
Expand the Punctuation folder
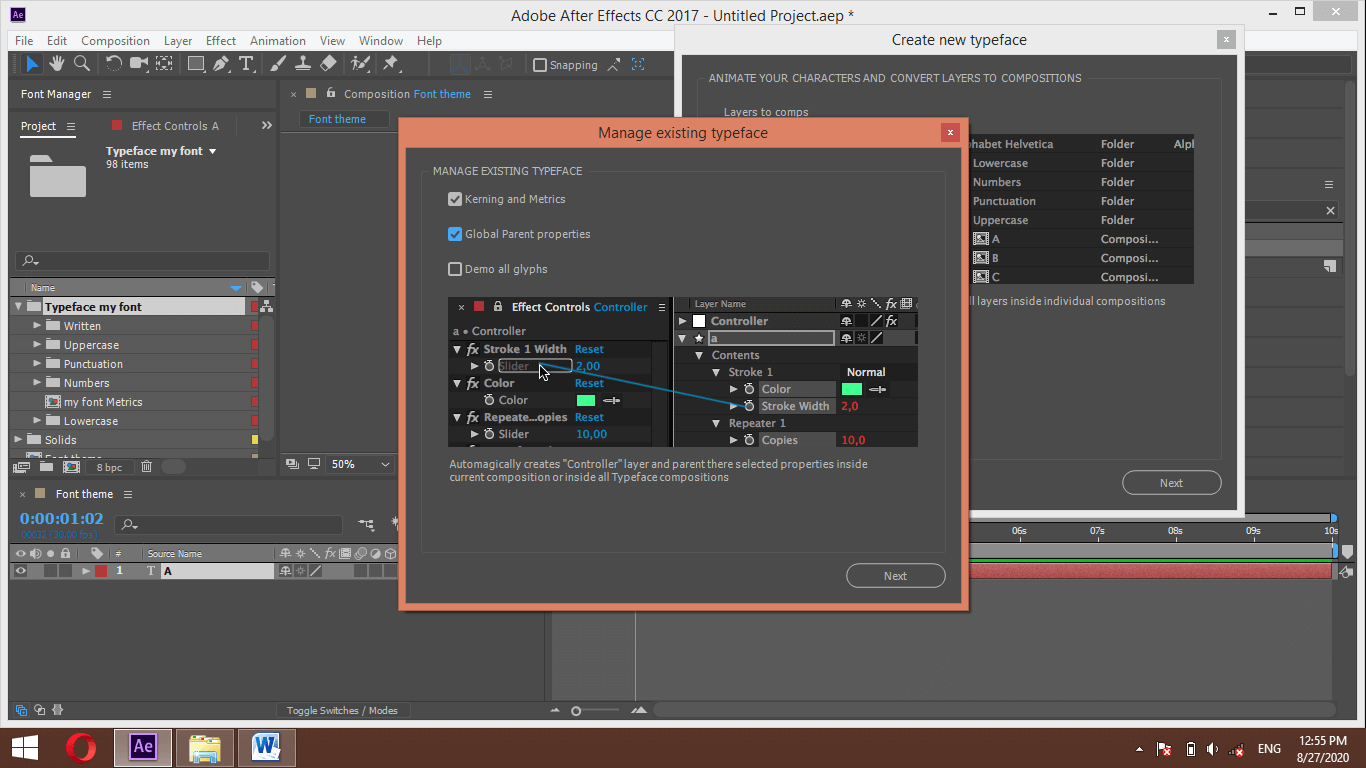click(x=37, y=364)
